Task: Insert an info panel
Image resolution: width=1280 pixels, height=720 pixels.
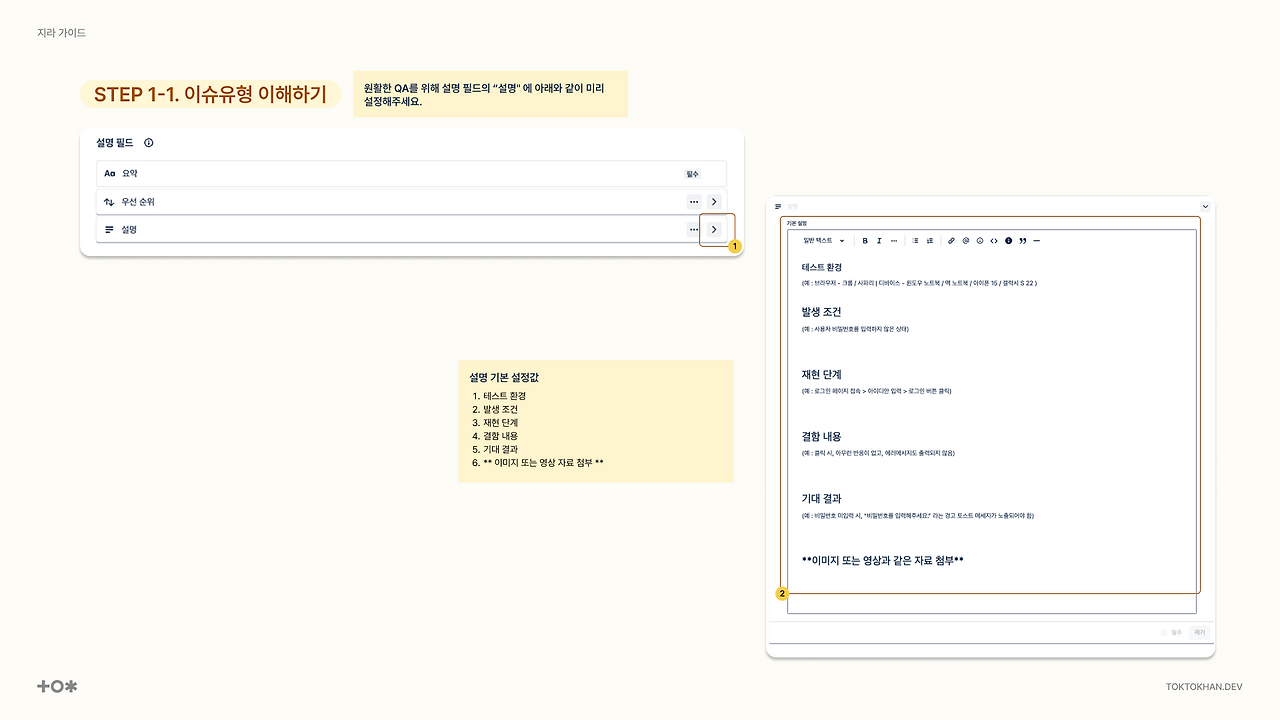Action: click(1008, 240)
